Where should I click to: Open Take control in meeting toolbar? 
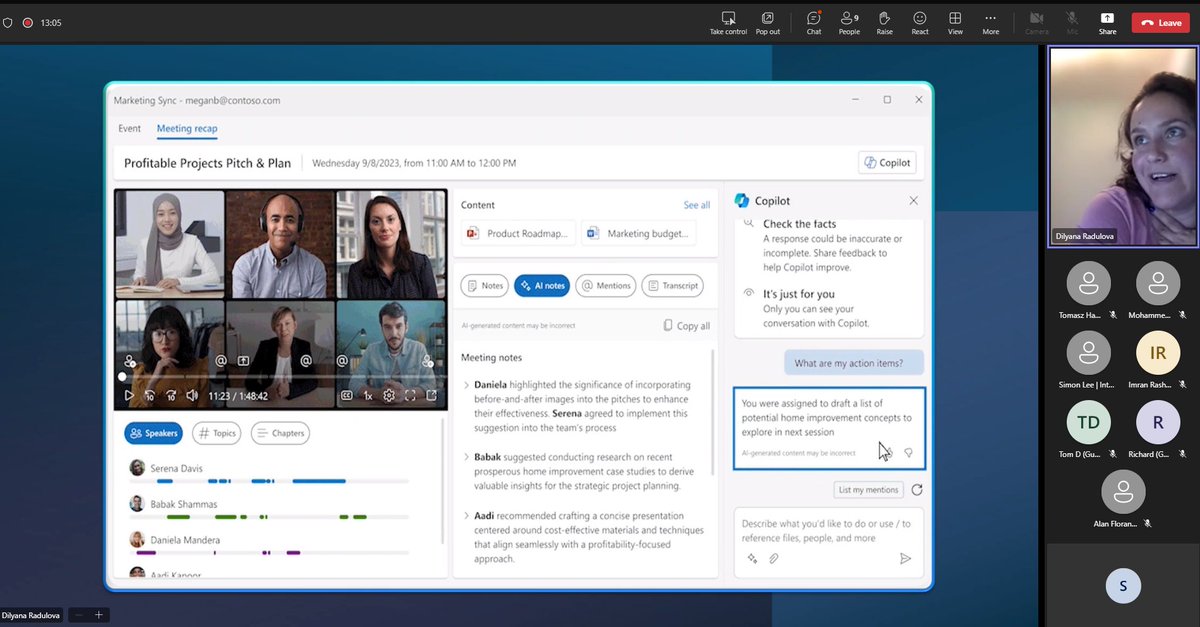point(728,22)
